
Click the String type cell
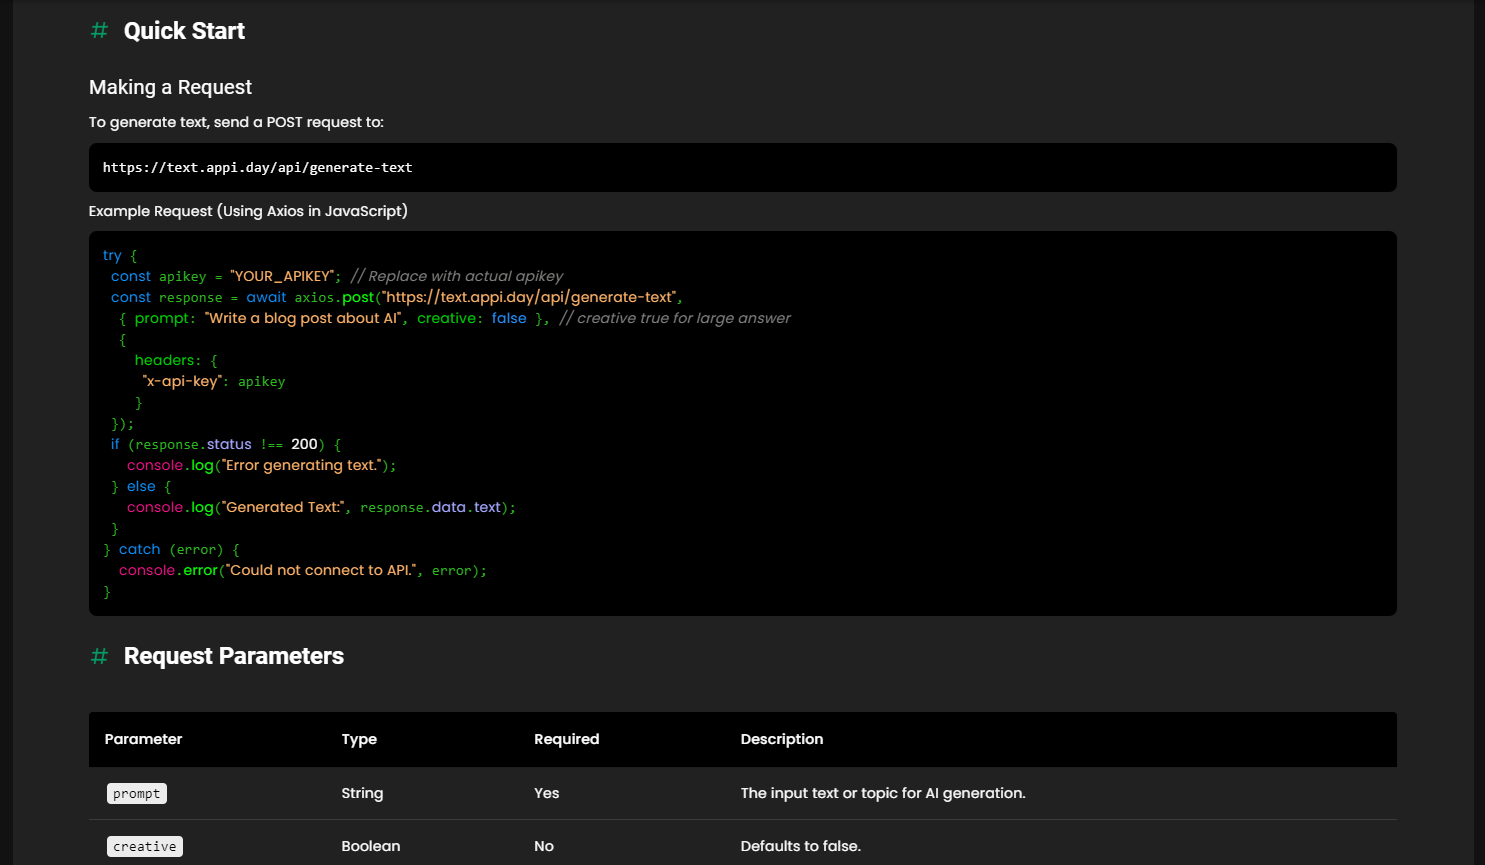point(362,793)
